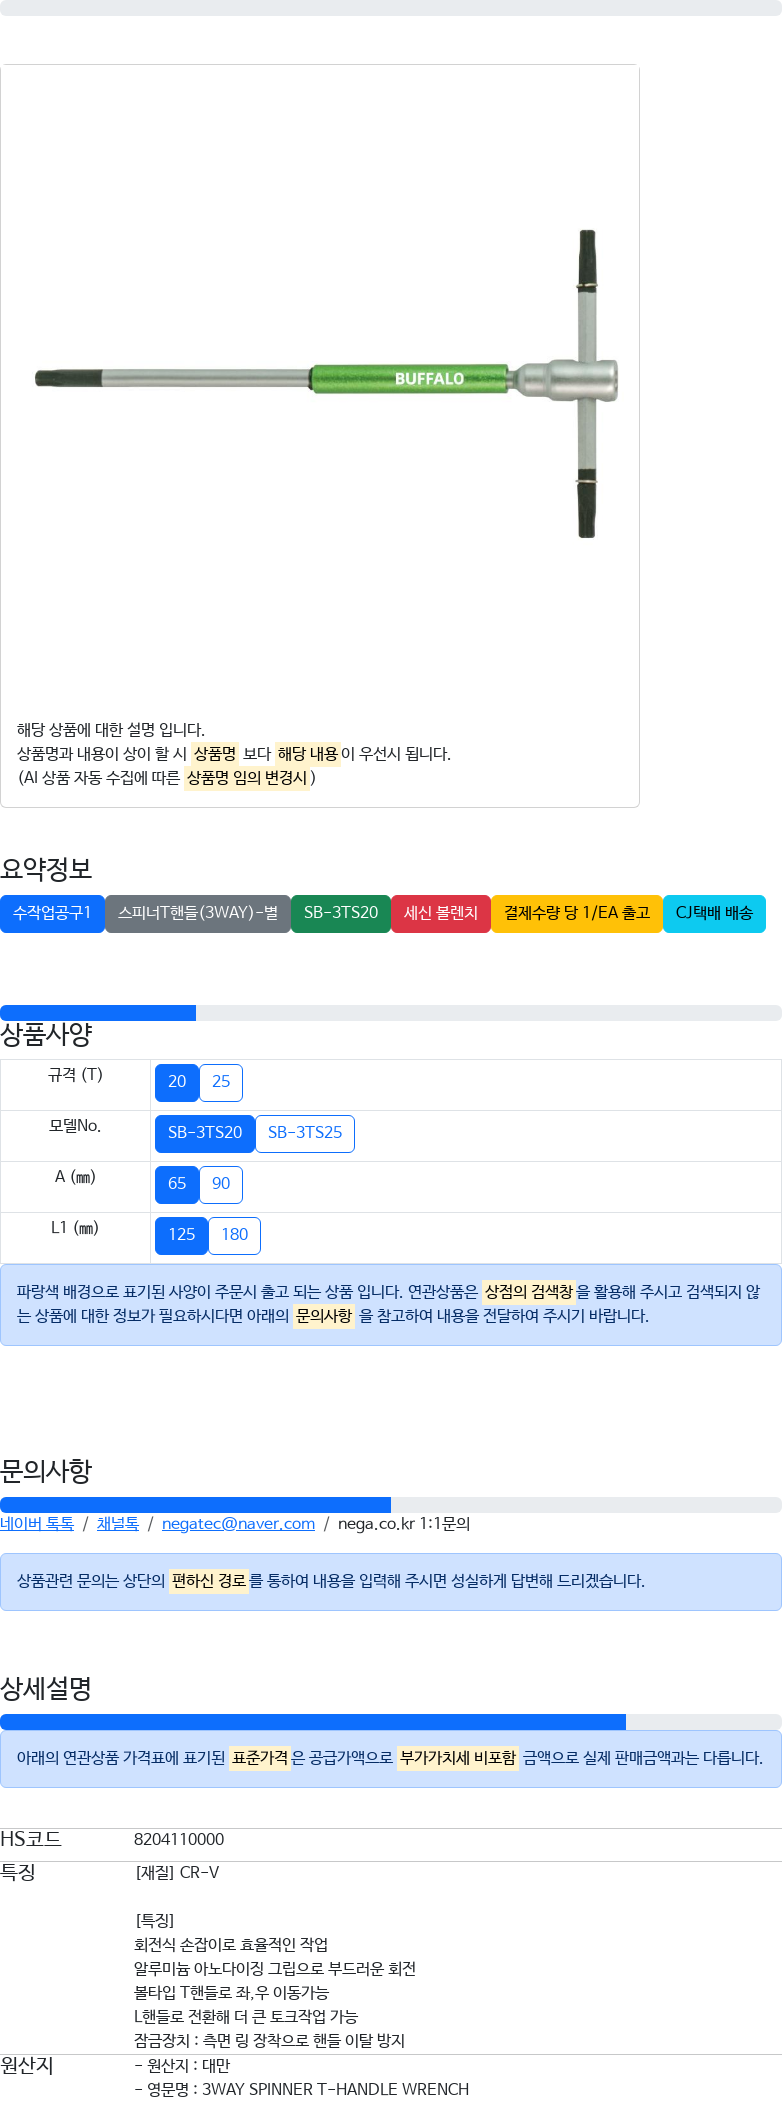Click the CJ택배 배송 shipping tag
The width and height of the screenshot is (782, 2103).
click(x=714, y=913)
